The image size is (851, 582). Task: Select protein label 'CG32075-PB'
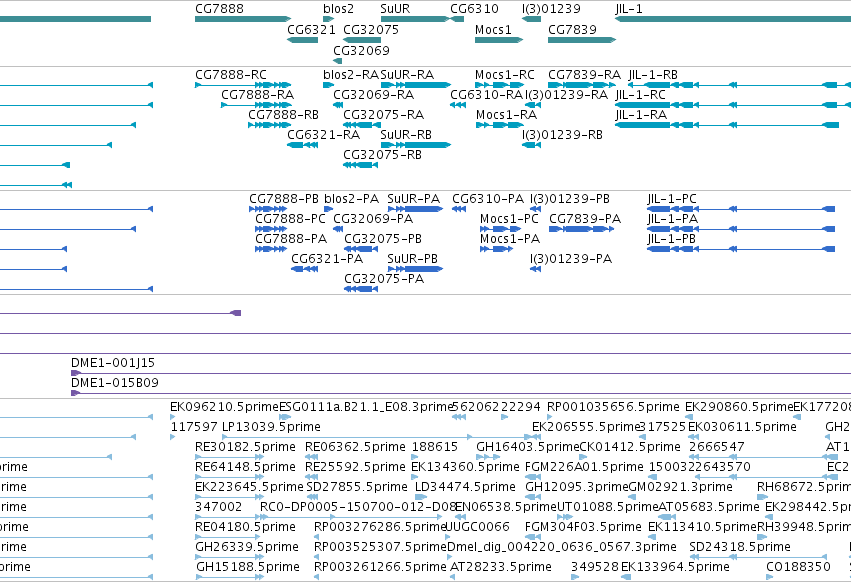point(383,239)
